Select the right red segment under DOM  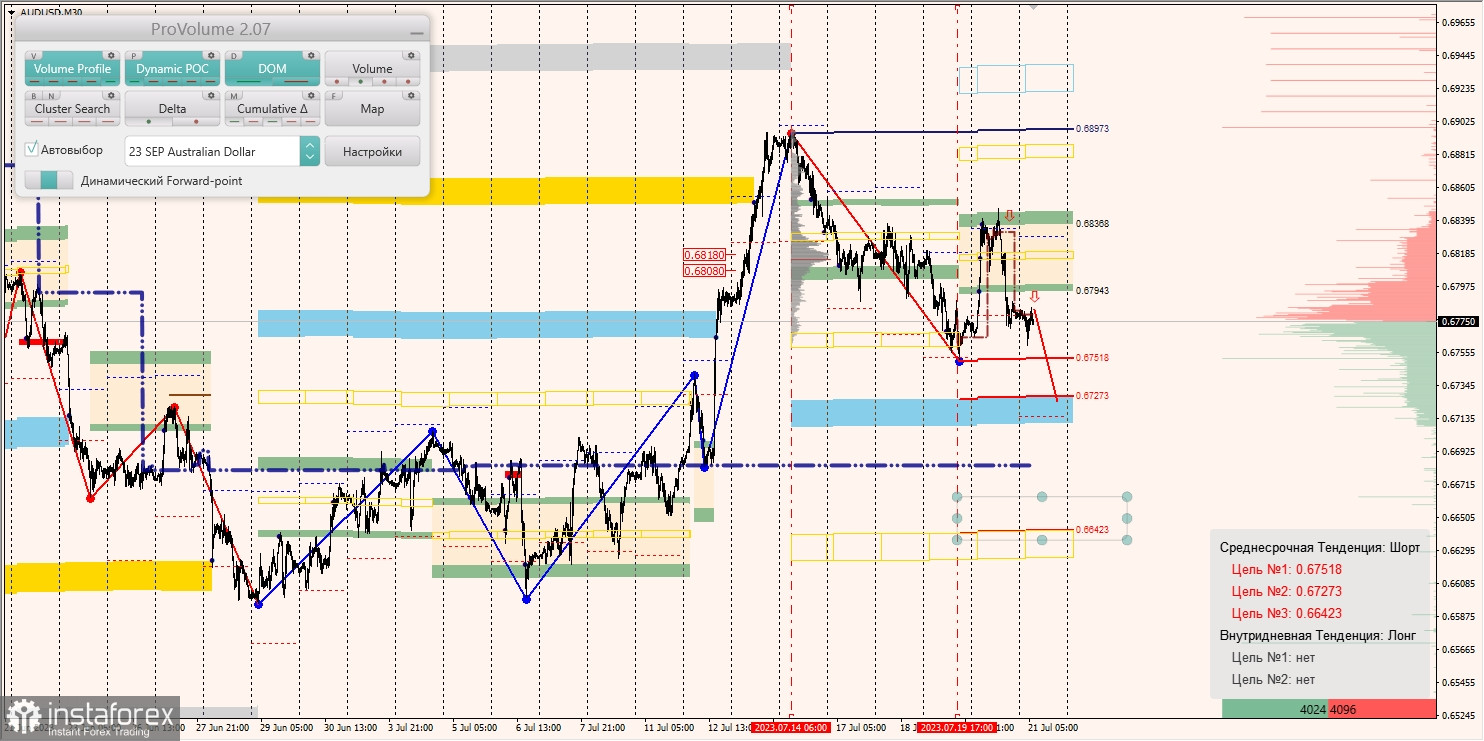pos(296,82)
